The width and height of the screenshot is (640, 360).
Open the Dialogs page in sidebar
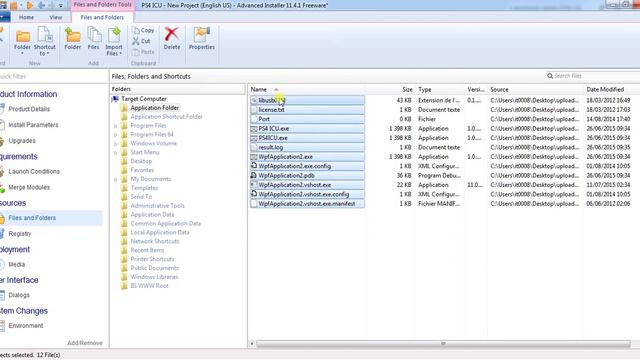pos(19,295)
